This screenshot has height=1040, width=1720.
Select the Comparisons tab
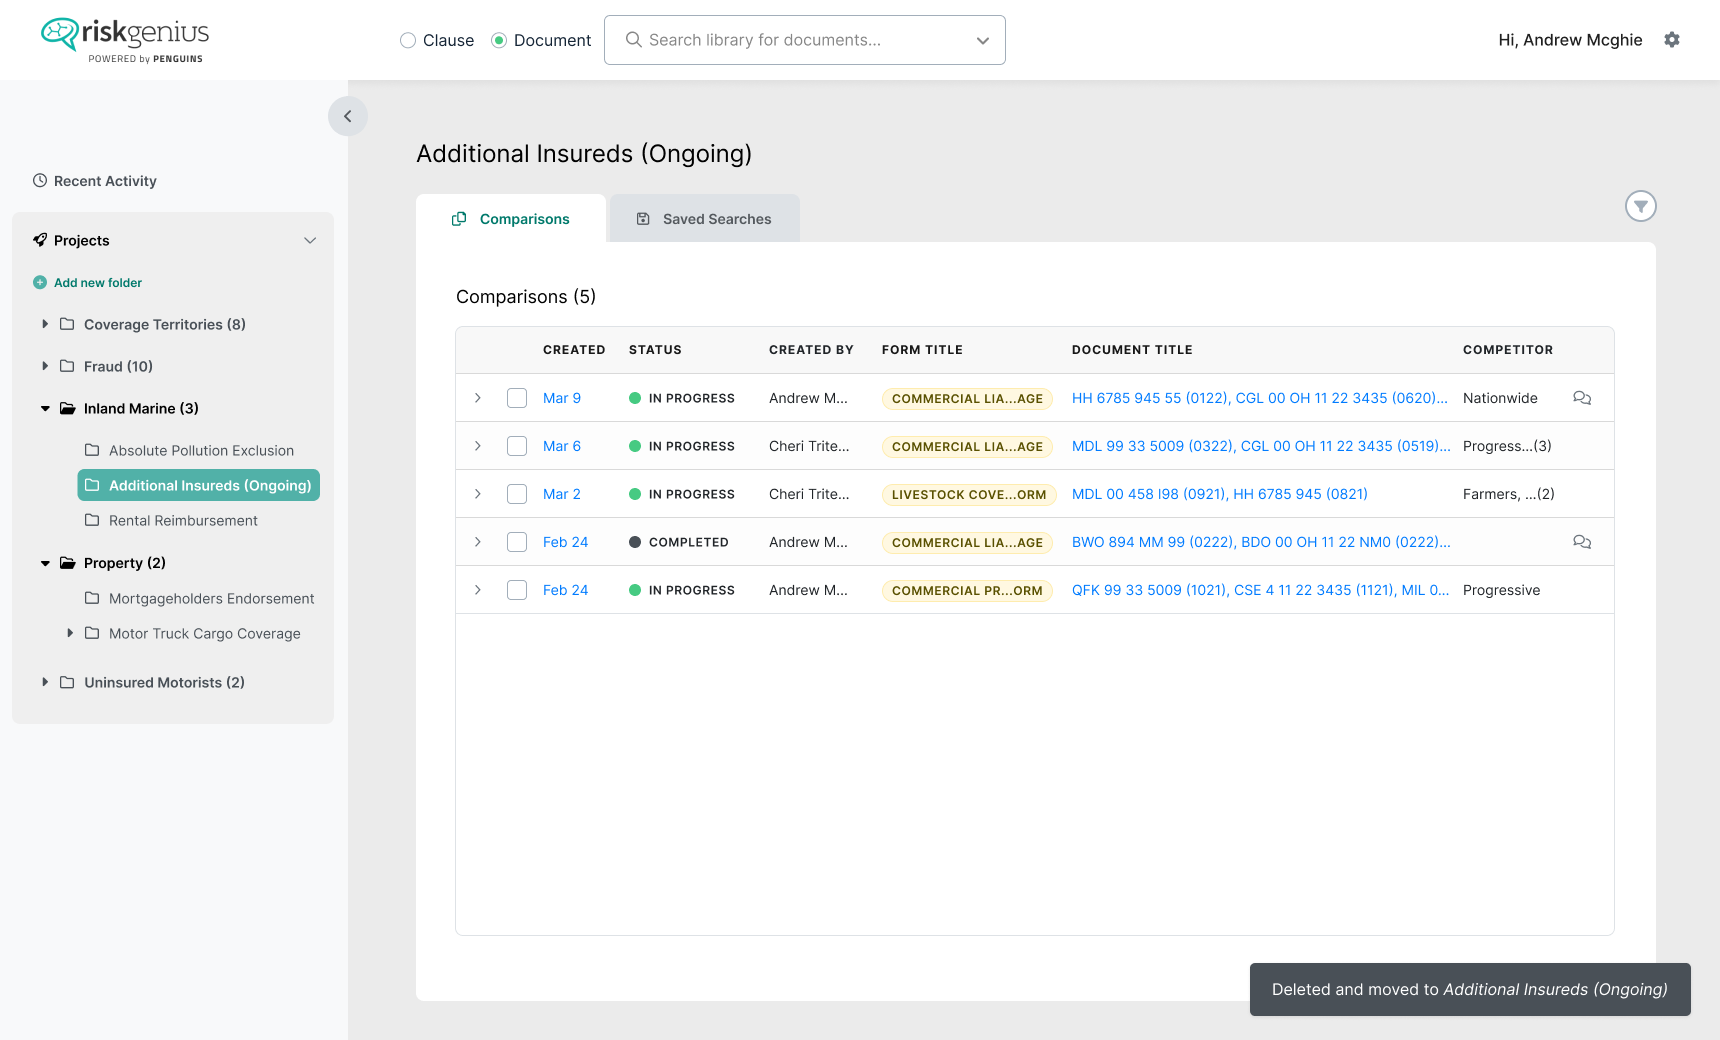pos(511,218)
